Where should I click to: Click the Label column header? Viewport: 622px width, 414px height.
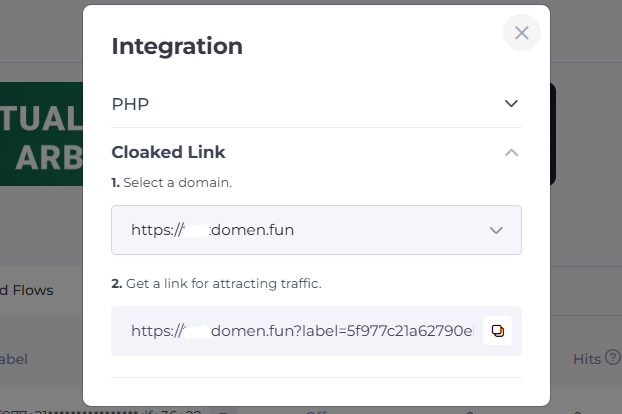point(14,358)
